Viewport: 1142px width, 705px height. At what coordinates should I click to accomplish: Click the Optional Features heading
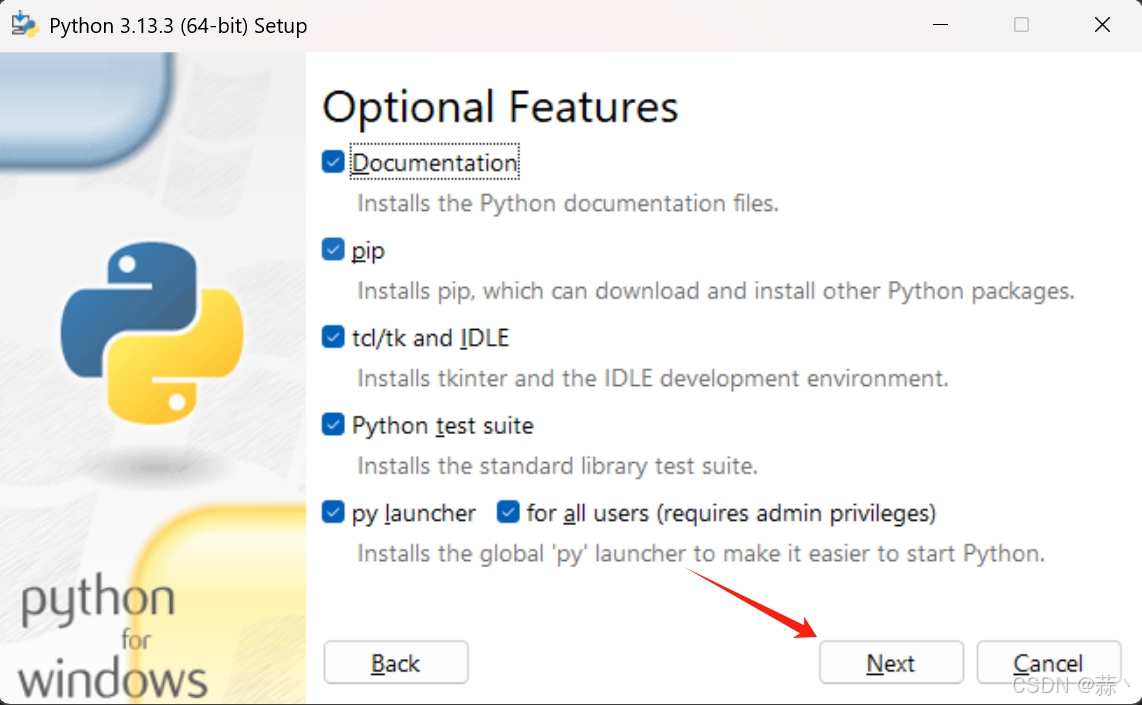500,106
